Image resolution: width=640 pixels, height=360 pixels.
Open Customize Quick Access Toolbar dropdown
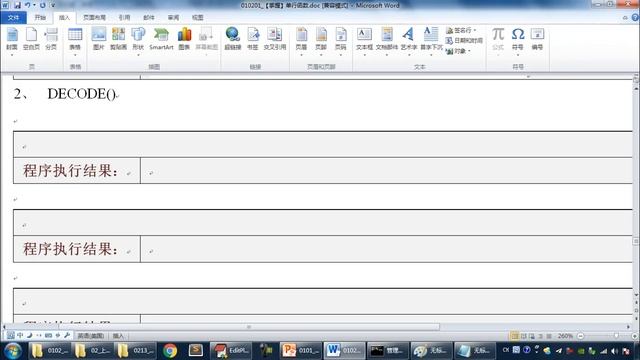[x=53, y=5]
